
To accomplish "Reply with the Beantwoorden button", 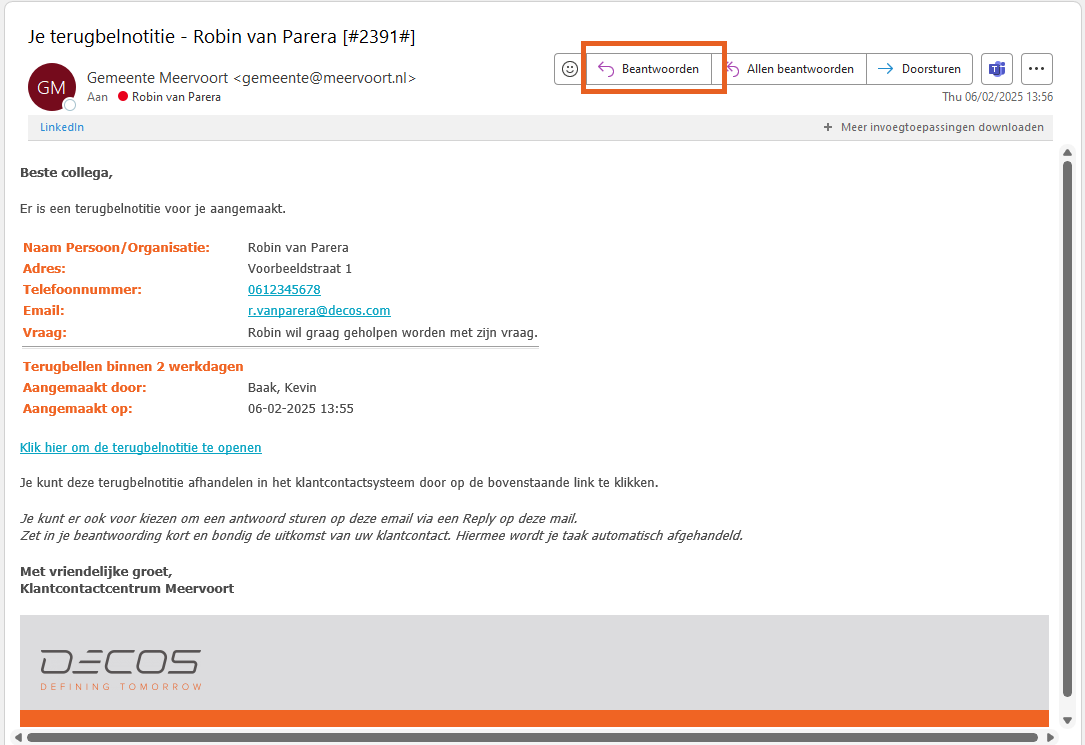I will [x=649, y=69].
